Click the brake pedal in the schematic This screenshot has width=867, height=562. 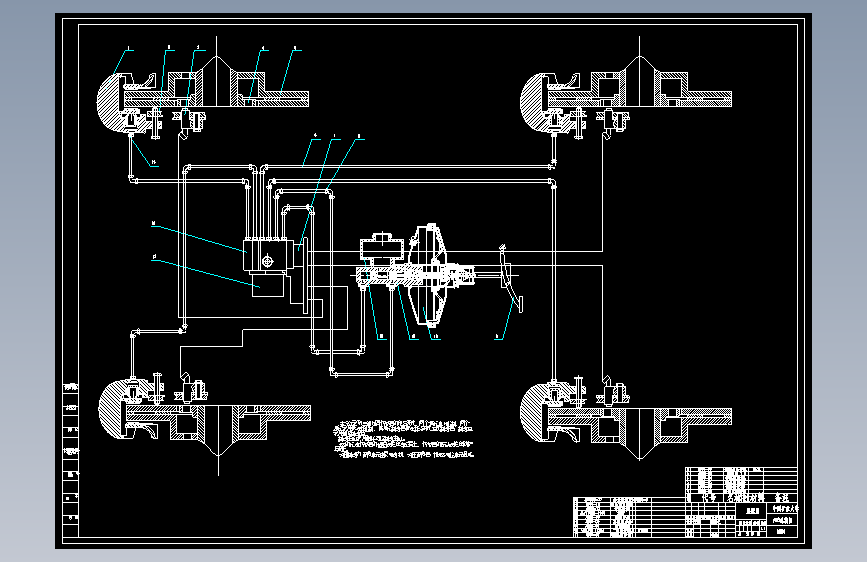(x=511, y=279)
